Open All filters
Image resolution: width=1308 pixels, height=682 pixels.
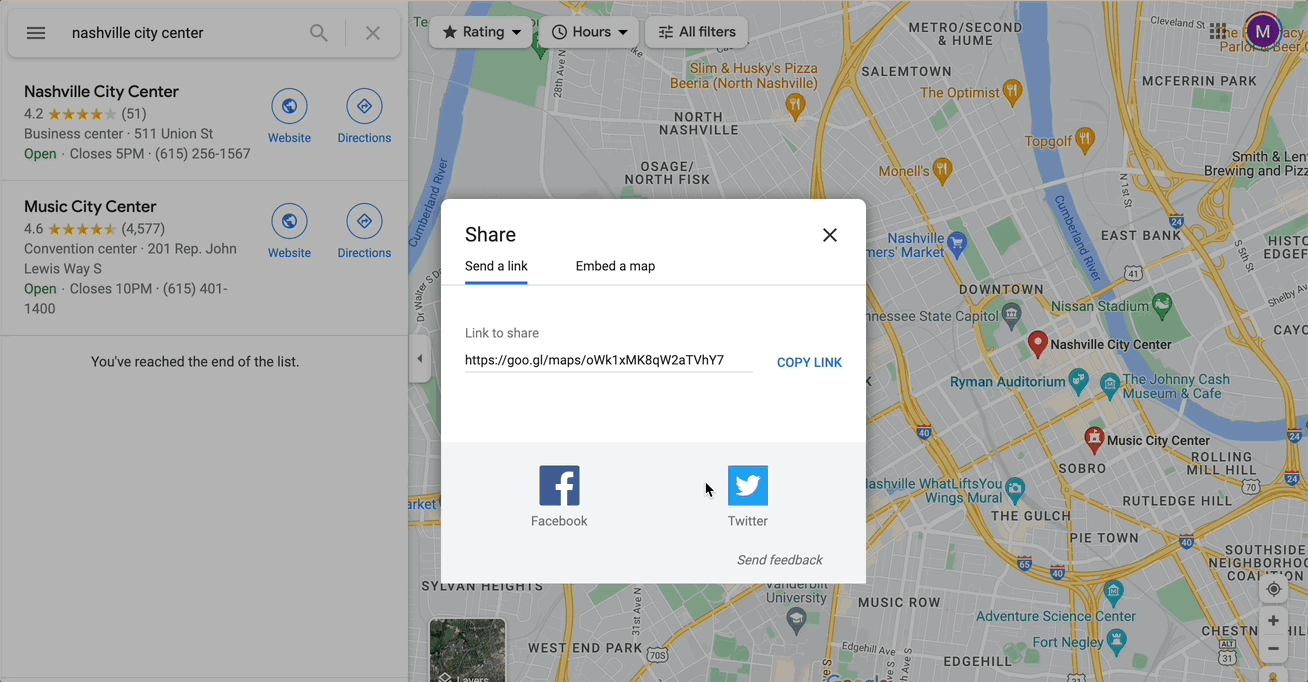[x=697, y=31]
